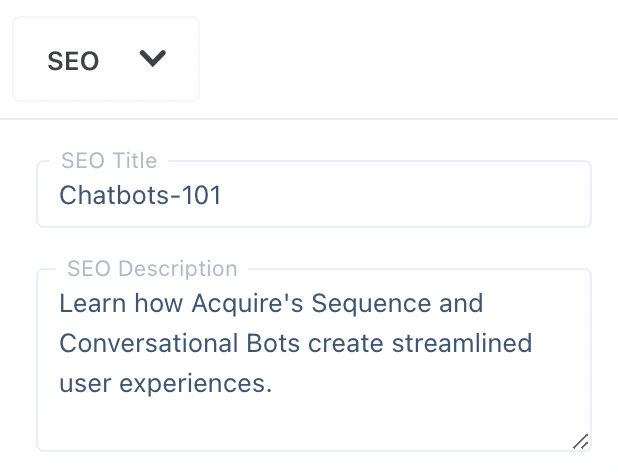This screenshot has width=618, height=472.
Task: Focus the SEO Description text area
Action: (x=314, y=360)
